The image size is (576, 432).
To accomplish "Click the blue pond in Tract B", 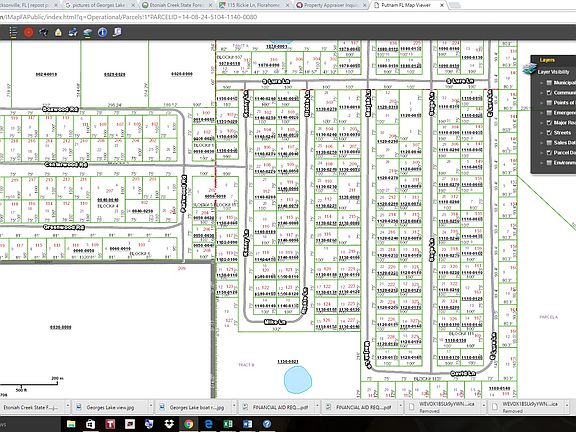I will [x=298, y=380].
